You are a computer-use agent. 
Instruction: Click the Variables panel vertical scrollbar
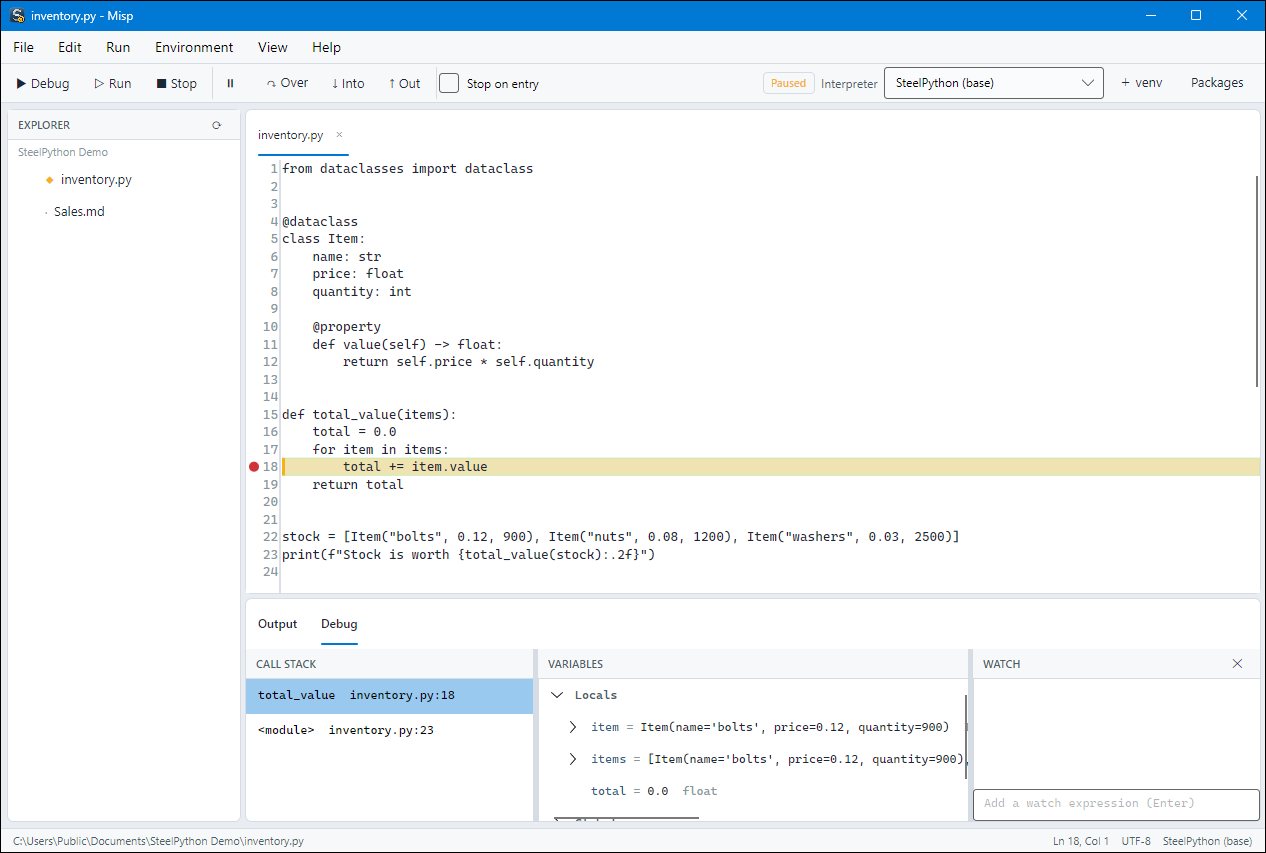point(966,737)
